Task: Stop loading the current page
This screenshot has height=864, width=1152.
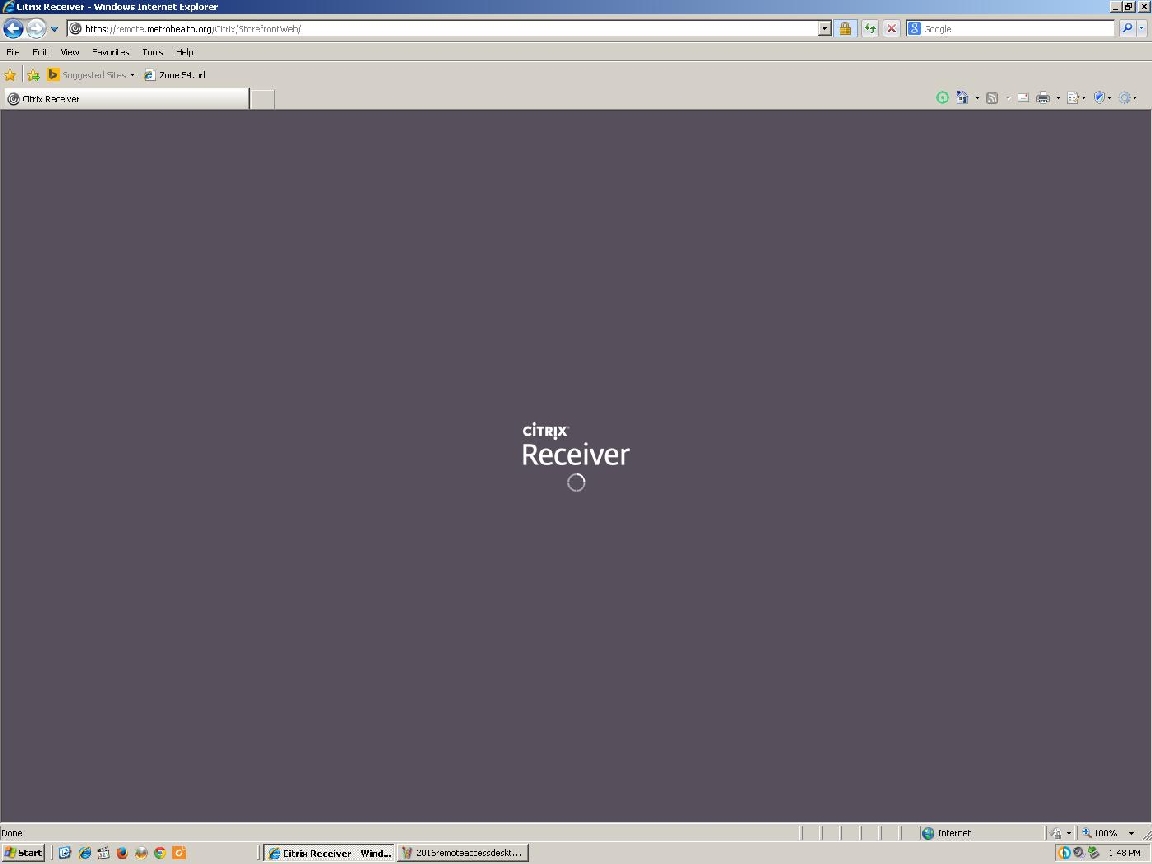Action: pyautogui.click(x=891, y=28)
